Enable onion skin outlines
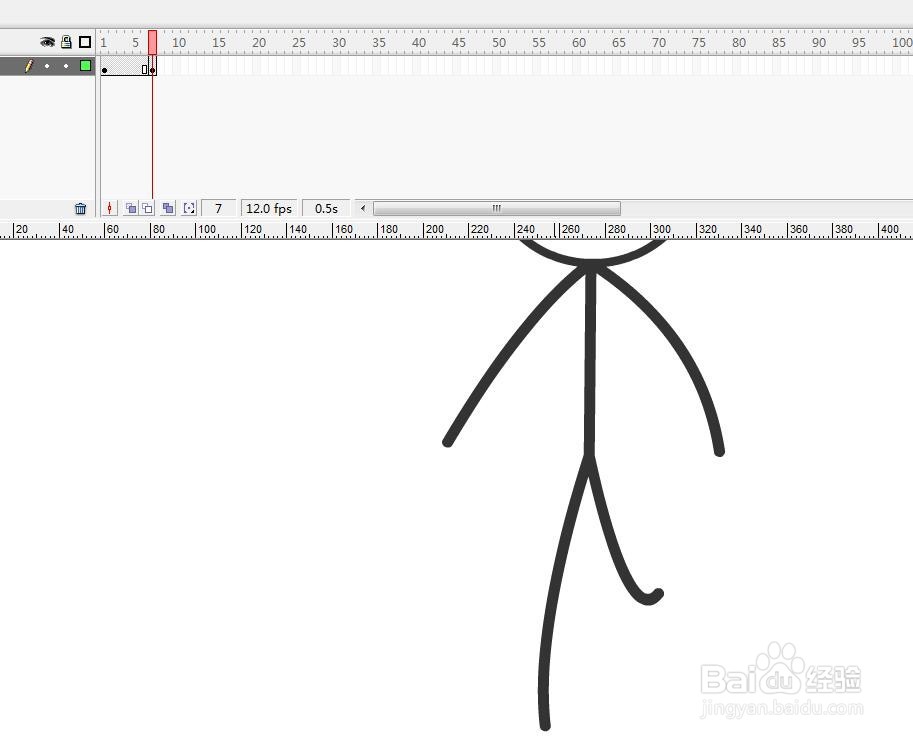Screen dimensions: 913x739 tap(147, 208)
